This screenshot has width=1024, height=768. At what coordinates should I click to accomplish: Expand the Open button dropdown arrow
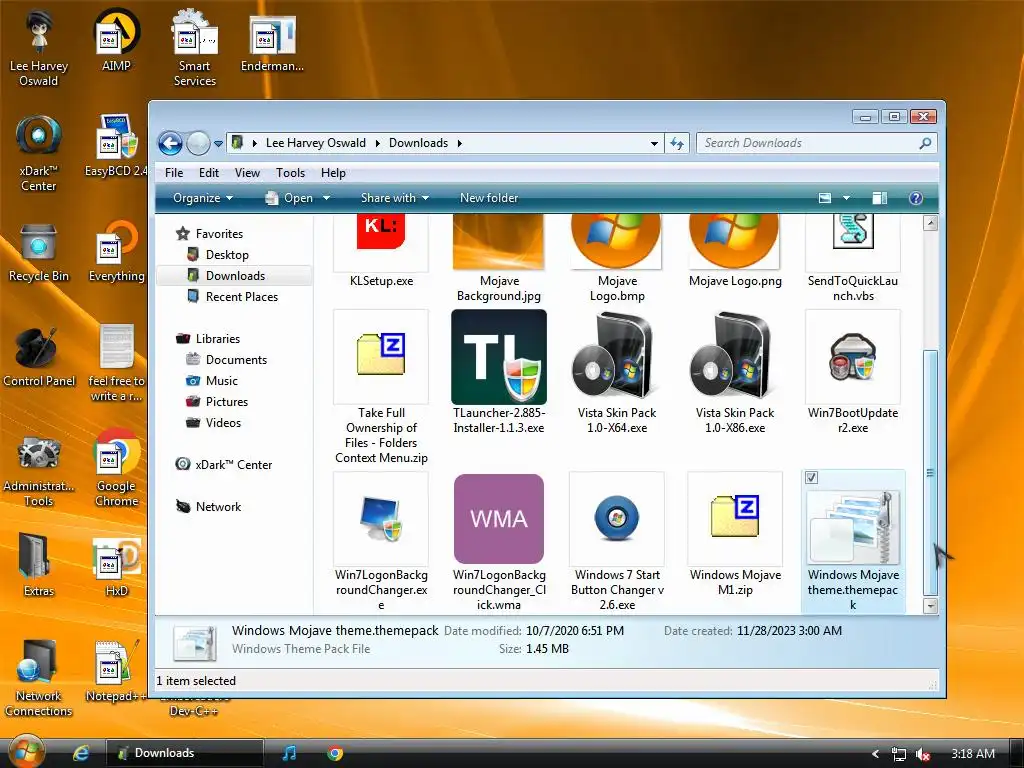326,198
